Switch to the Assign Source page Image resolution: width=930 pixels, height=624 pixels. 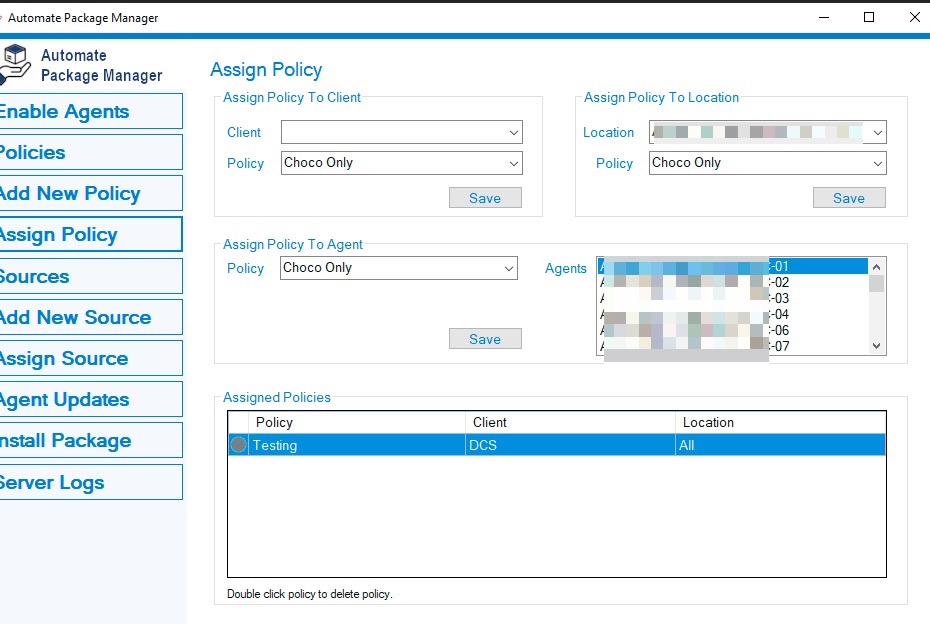click(91, 358)
